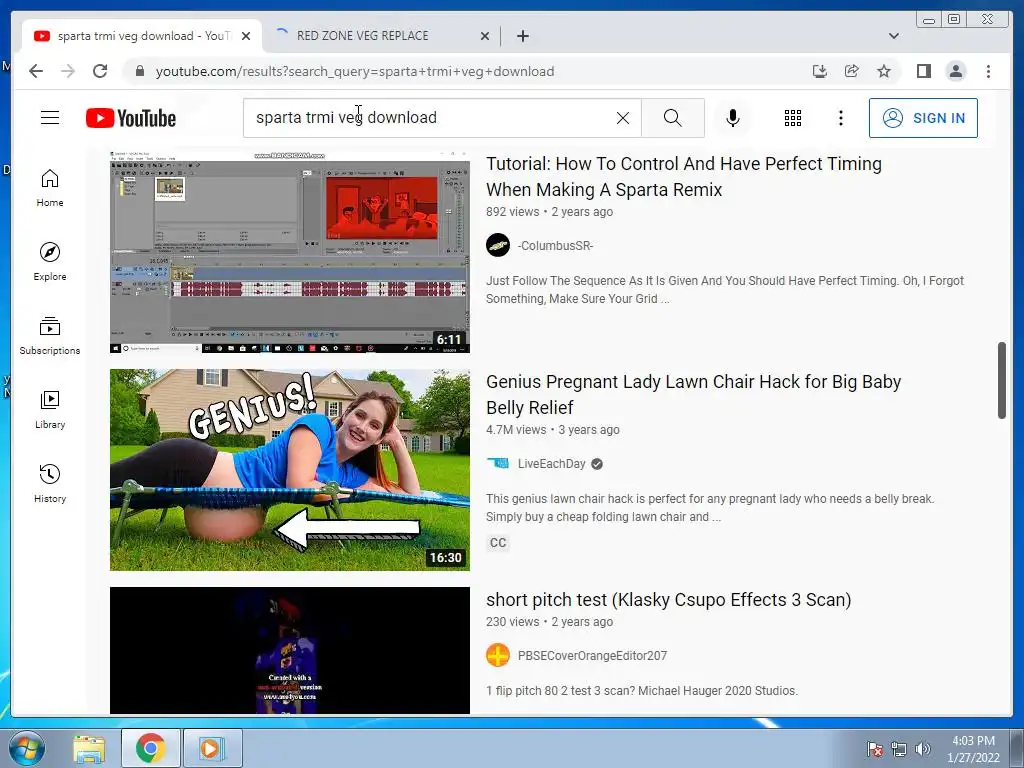Open the PBSECoverOrangeEditor207 channel link
The height and width of the screenshot is (768, 1024).
[x=592, y=656]
